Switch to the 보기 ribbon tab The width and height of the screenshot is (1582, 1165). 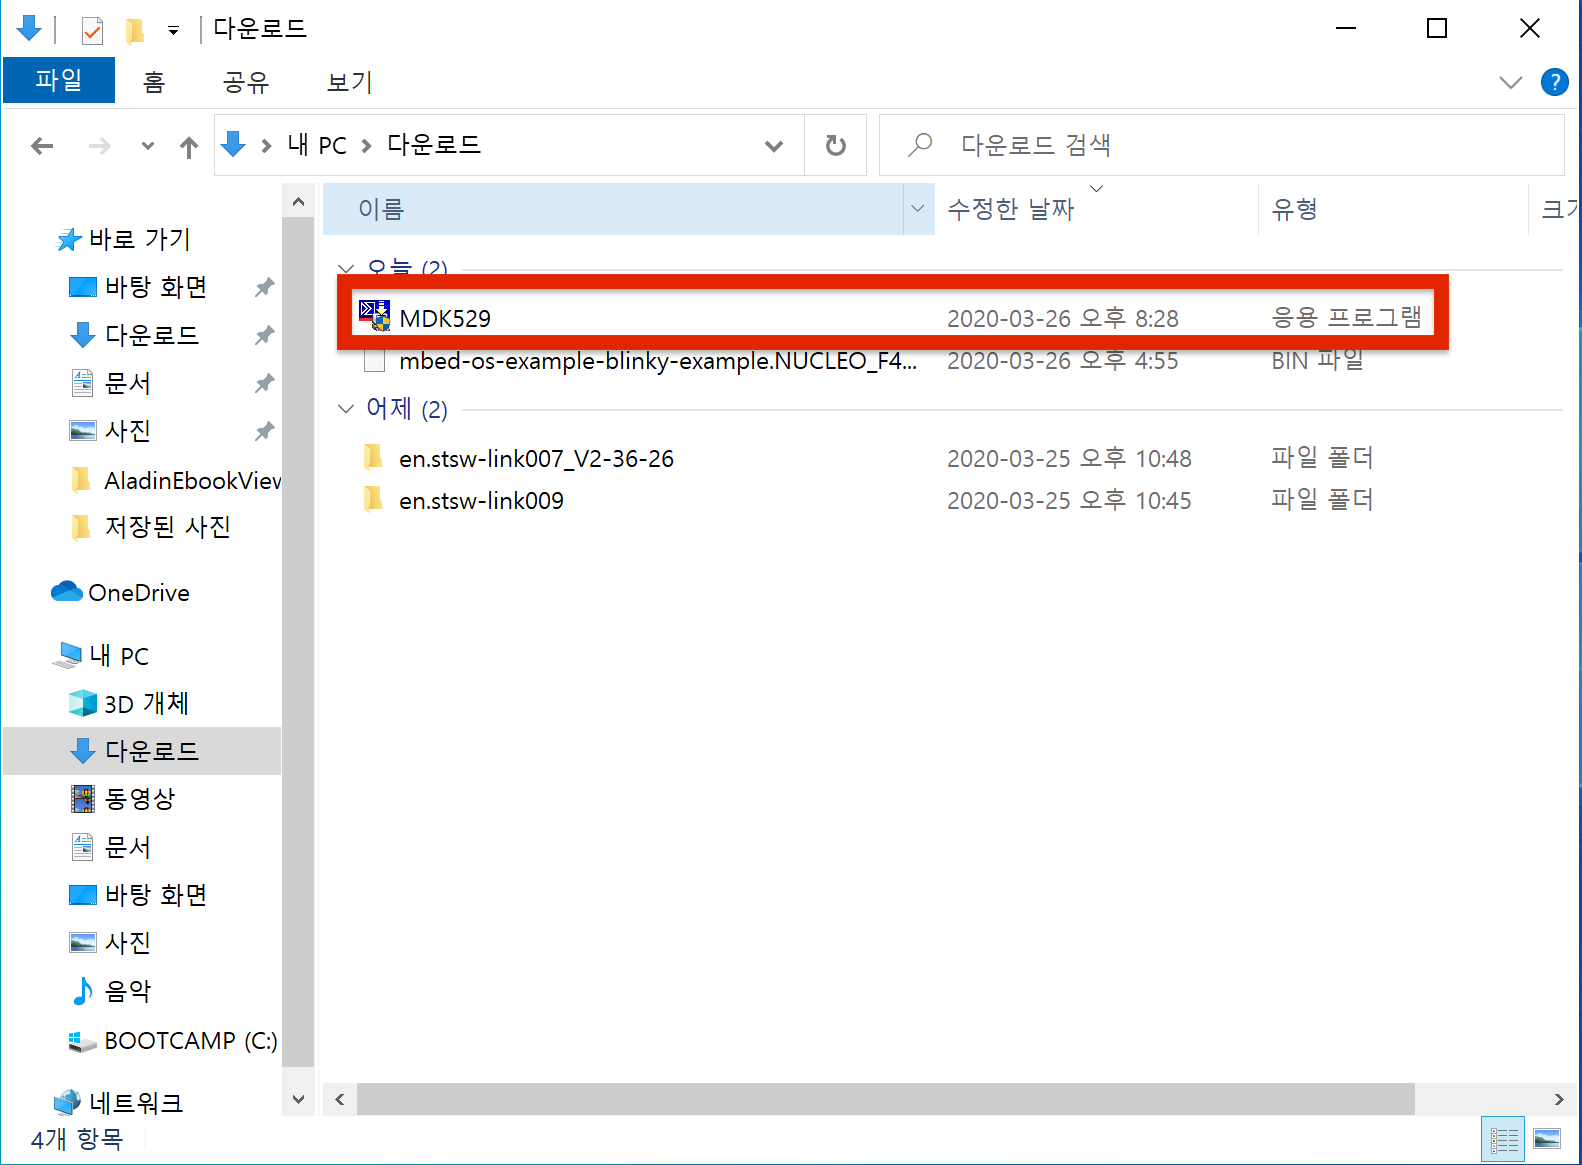[349, 82]
